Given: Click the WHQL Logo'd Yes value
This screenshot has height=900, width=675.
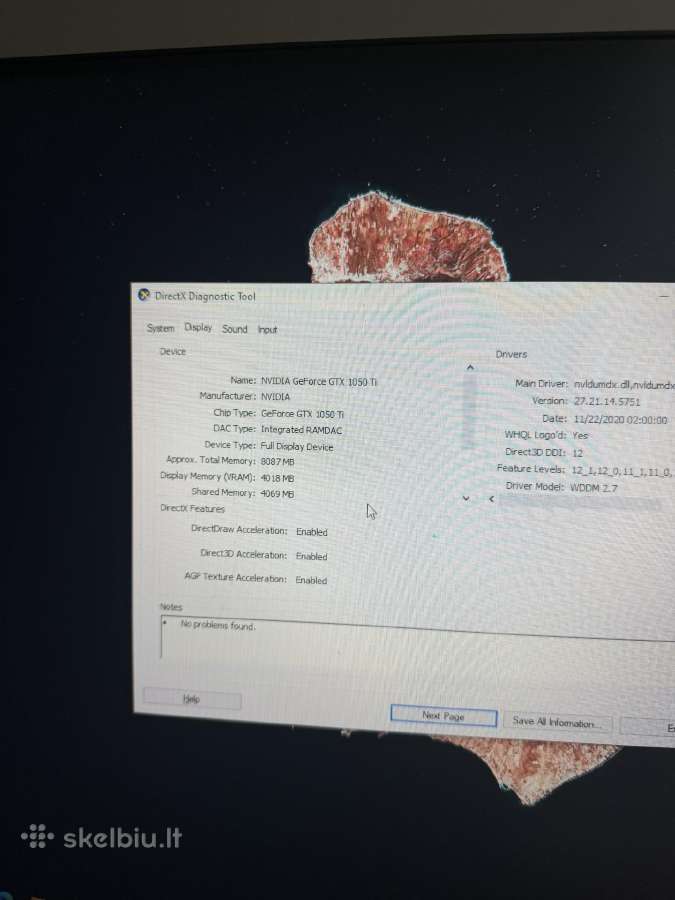Looking at the screenshot, I should pos(580,436).
